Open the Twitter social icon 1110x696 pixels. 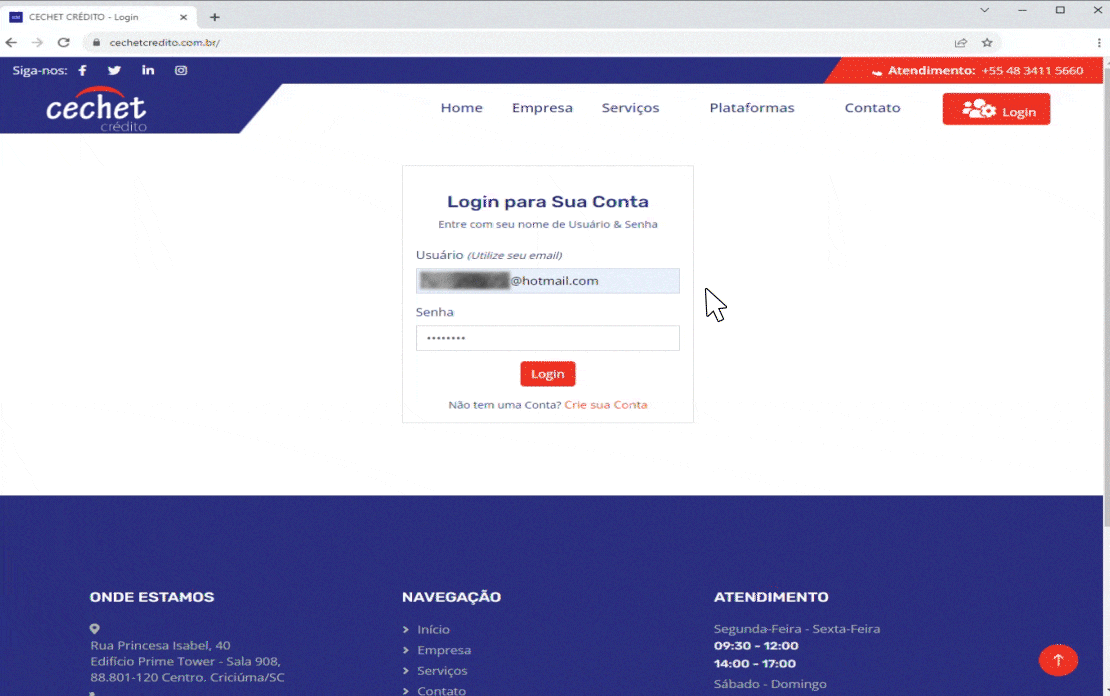tap(114, 71)
